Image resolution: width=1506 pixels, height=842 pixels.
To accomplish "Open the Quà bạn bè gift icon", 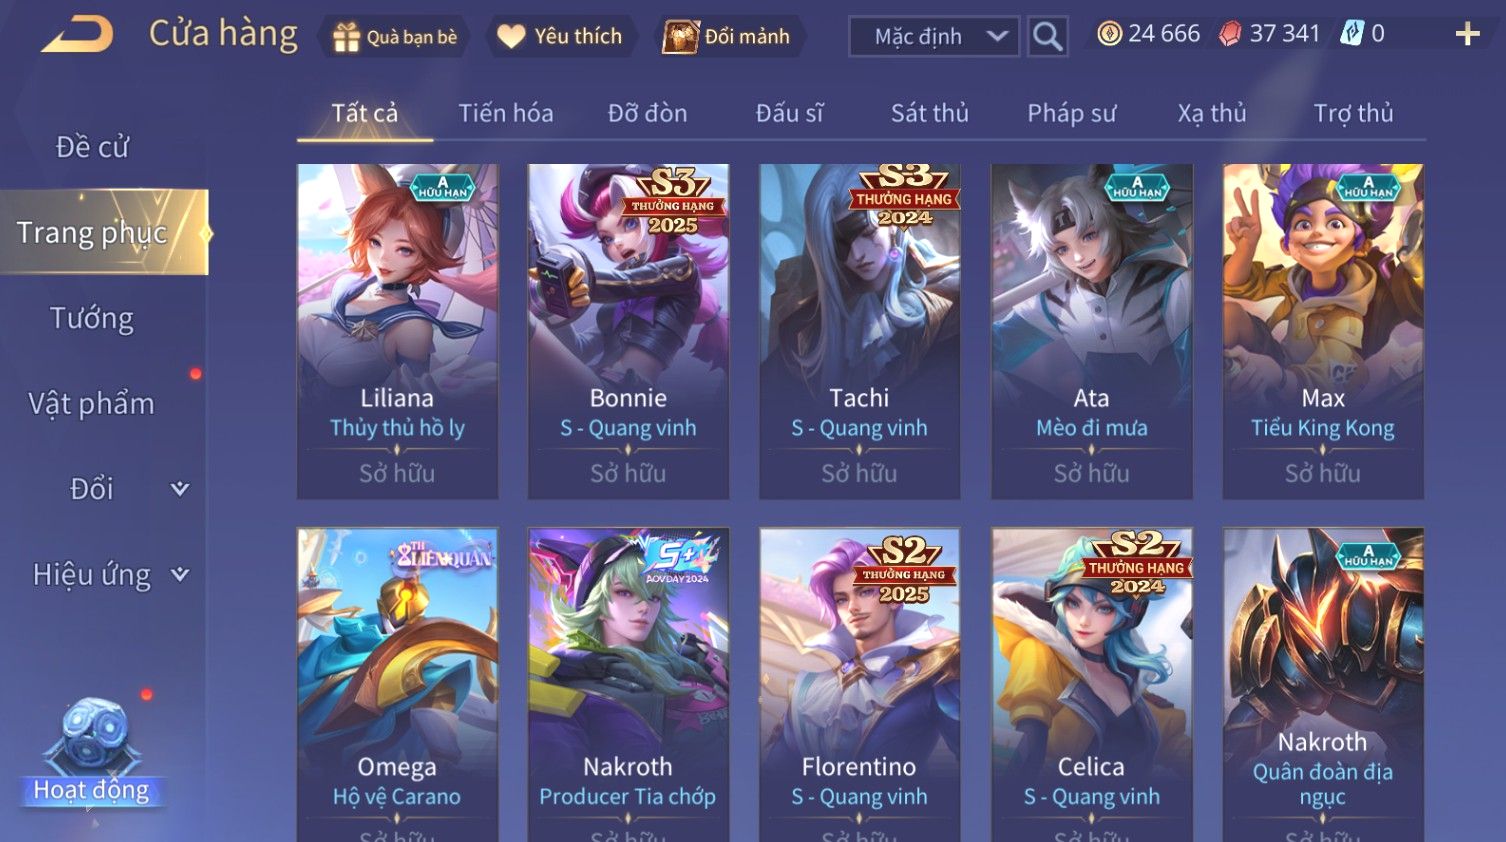I will point(347,37).
